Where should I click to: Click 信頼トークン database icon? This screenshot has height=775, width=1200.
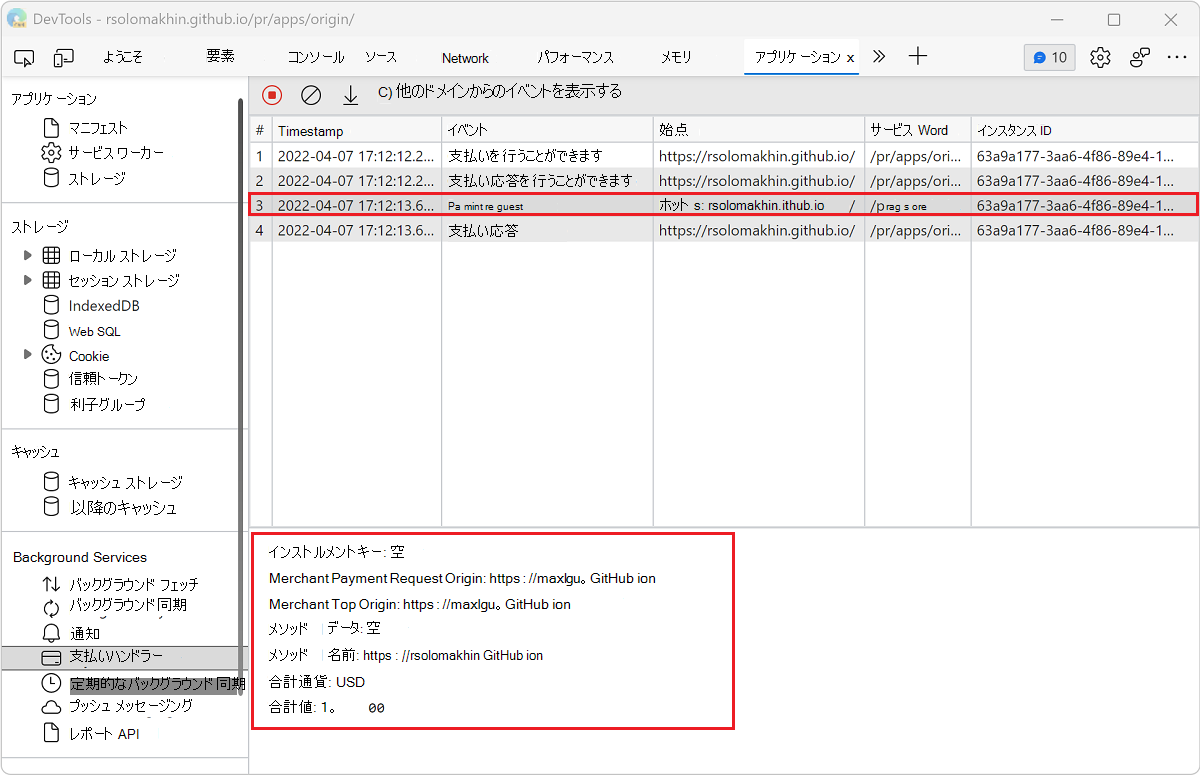point(51,379)
